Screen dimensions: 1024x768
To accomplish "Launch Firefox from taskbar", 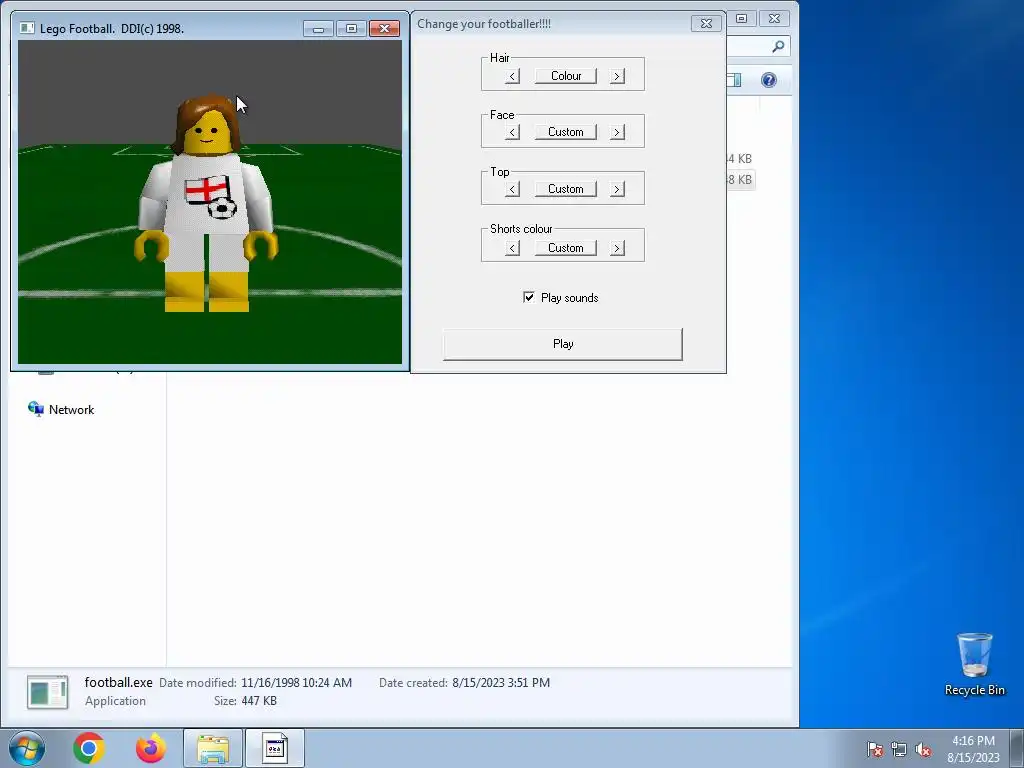I will pyautogui.click(x=150, y=748).
